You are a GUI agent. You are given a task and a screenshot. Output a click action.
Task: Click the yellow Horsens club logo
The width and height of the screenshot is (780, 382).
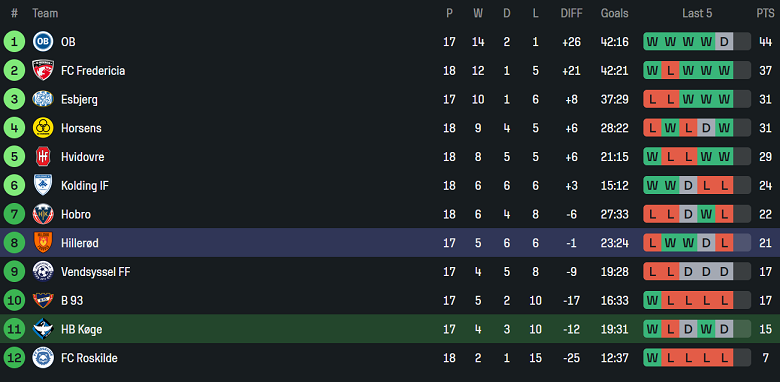tap(43, 128)
